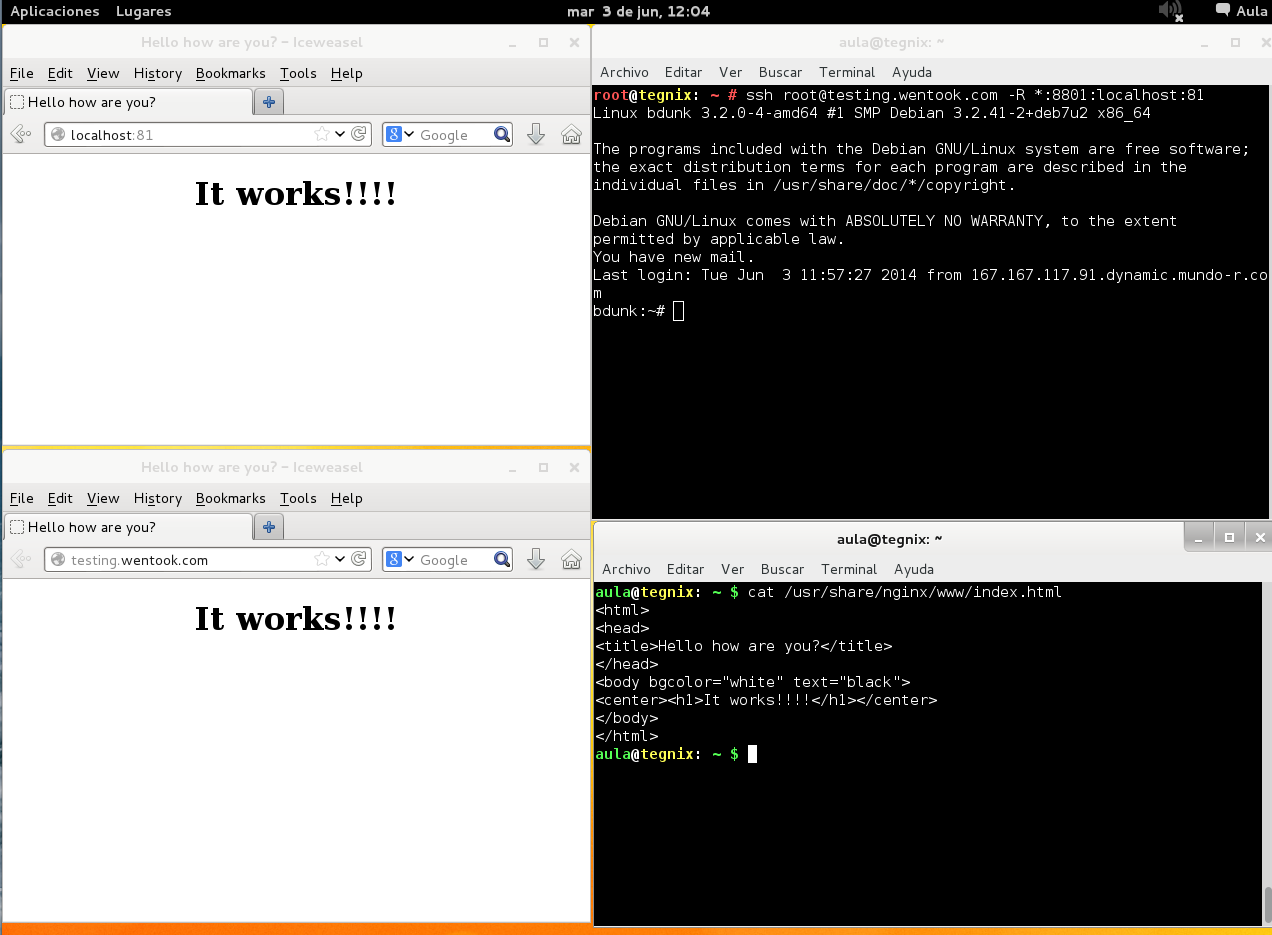Viewport: 1272px width, 935px height.
Task: Click the volume muted icon in top panel
Action: click(x=1171, y=11)
